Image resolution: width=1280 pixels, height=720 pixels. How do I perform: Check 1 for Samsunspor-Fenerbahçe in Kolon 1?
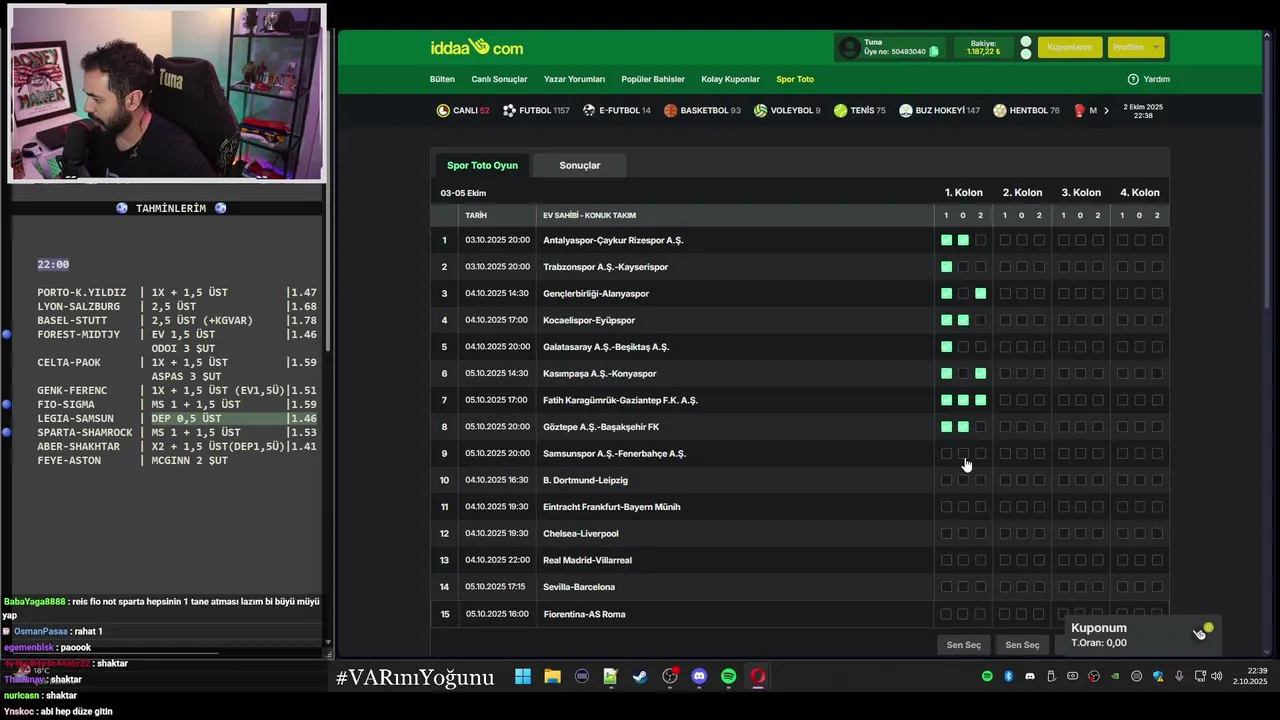click(x=946, y=454)
